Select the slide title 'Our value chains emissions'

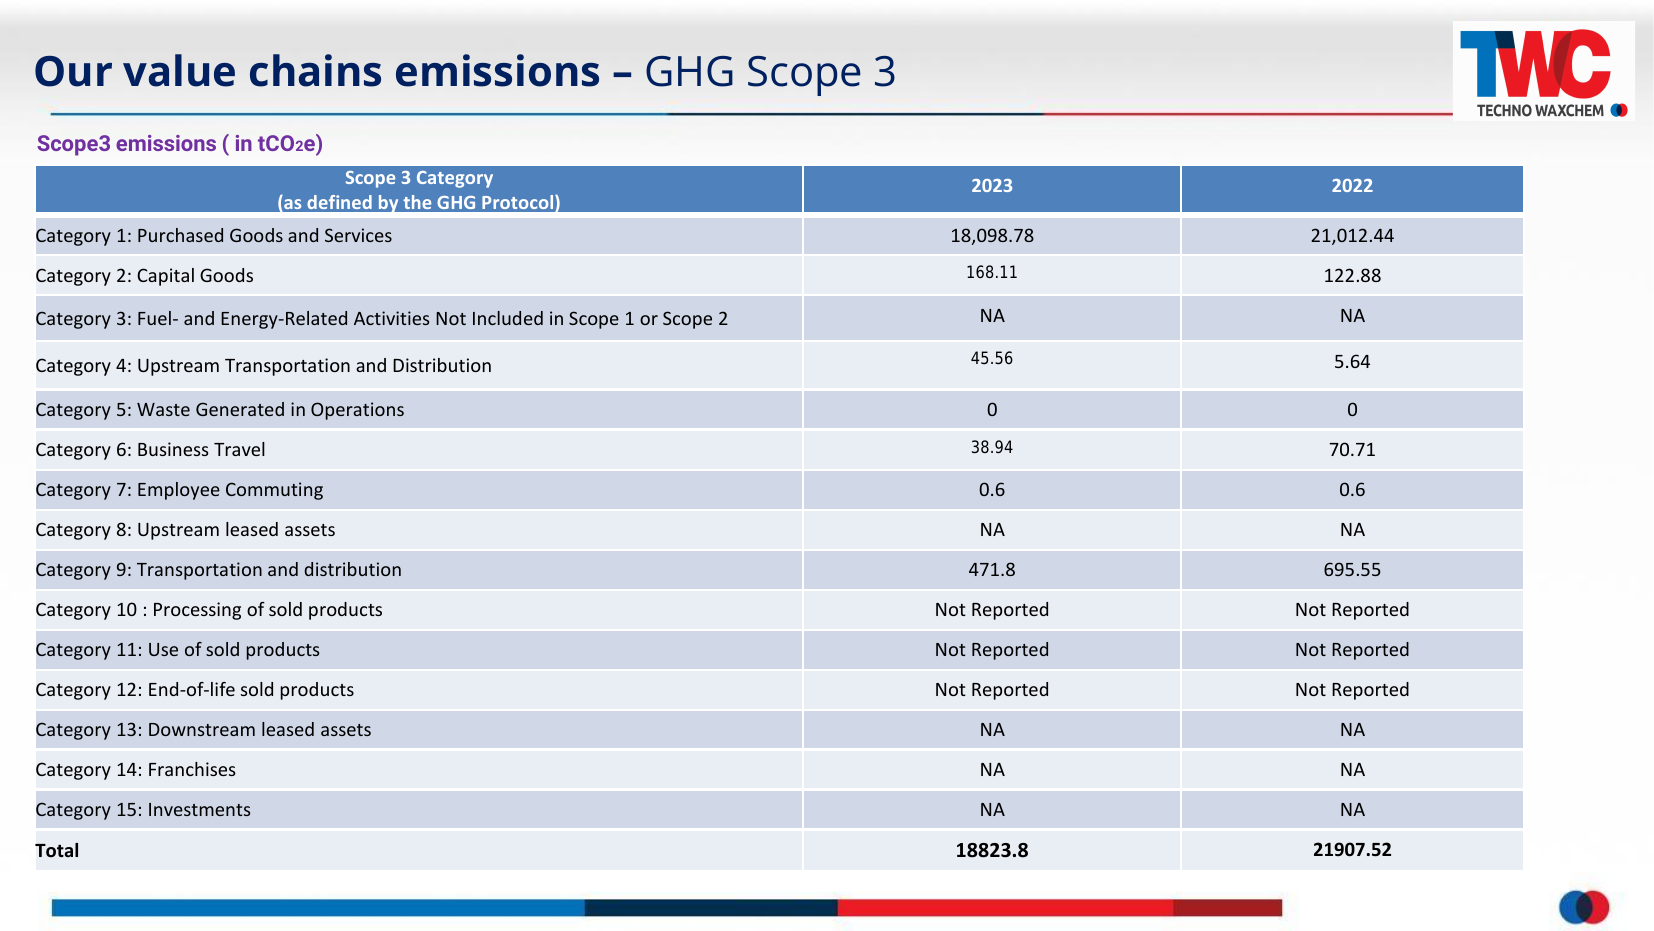(x=317, y=71)
